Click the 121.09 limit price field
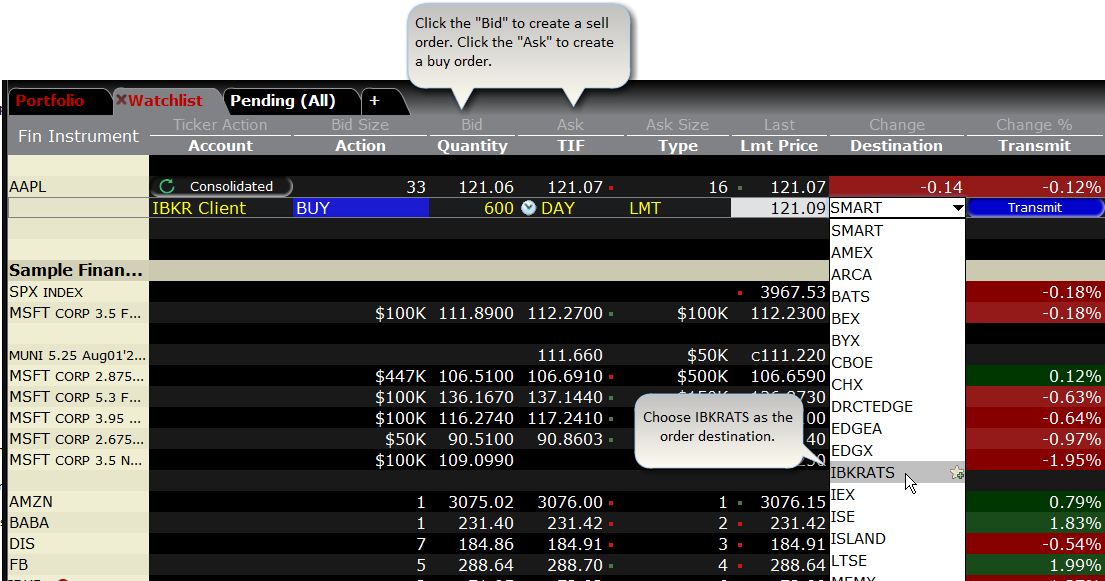 [779, 208]
